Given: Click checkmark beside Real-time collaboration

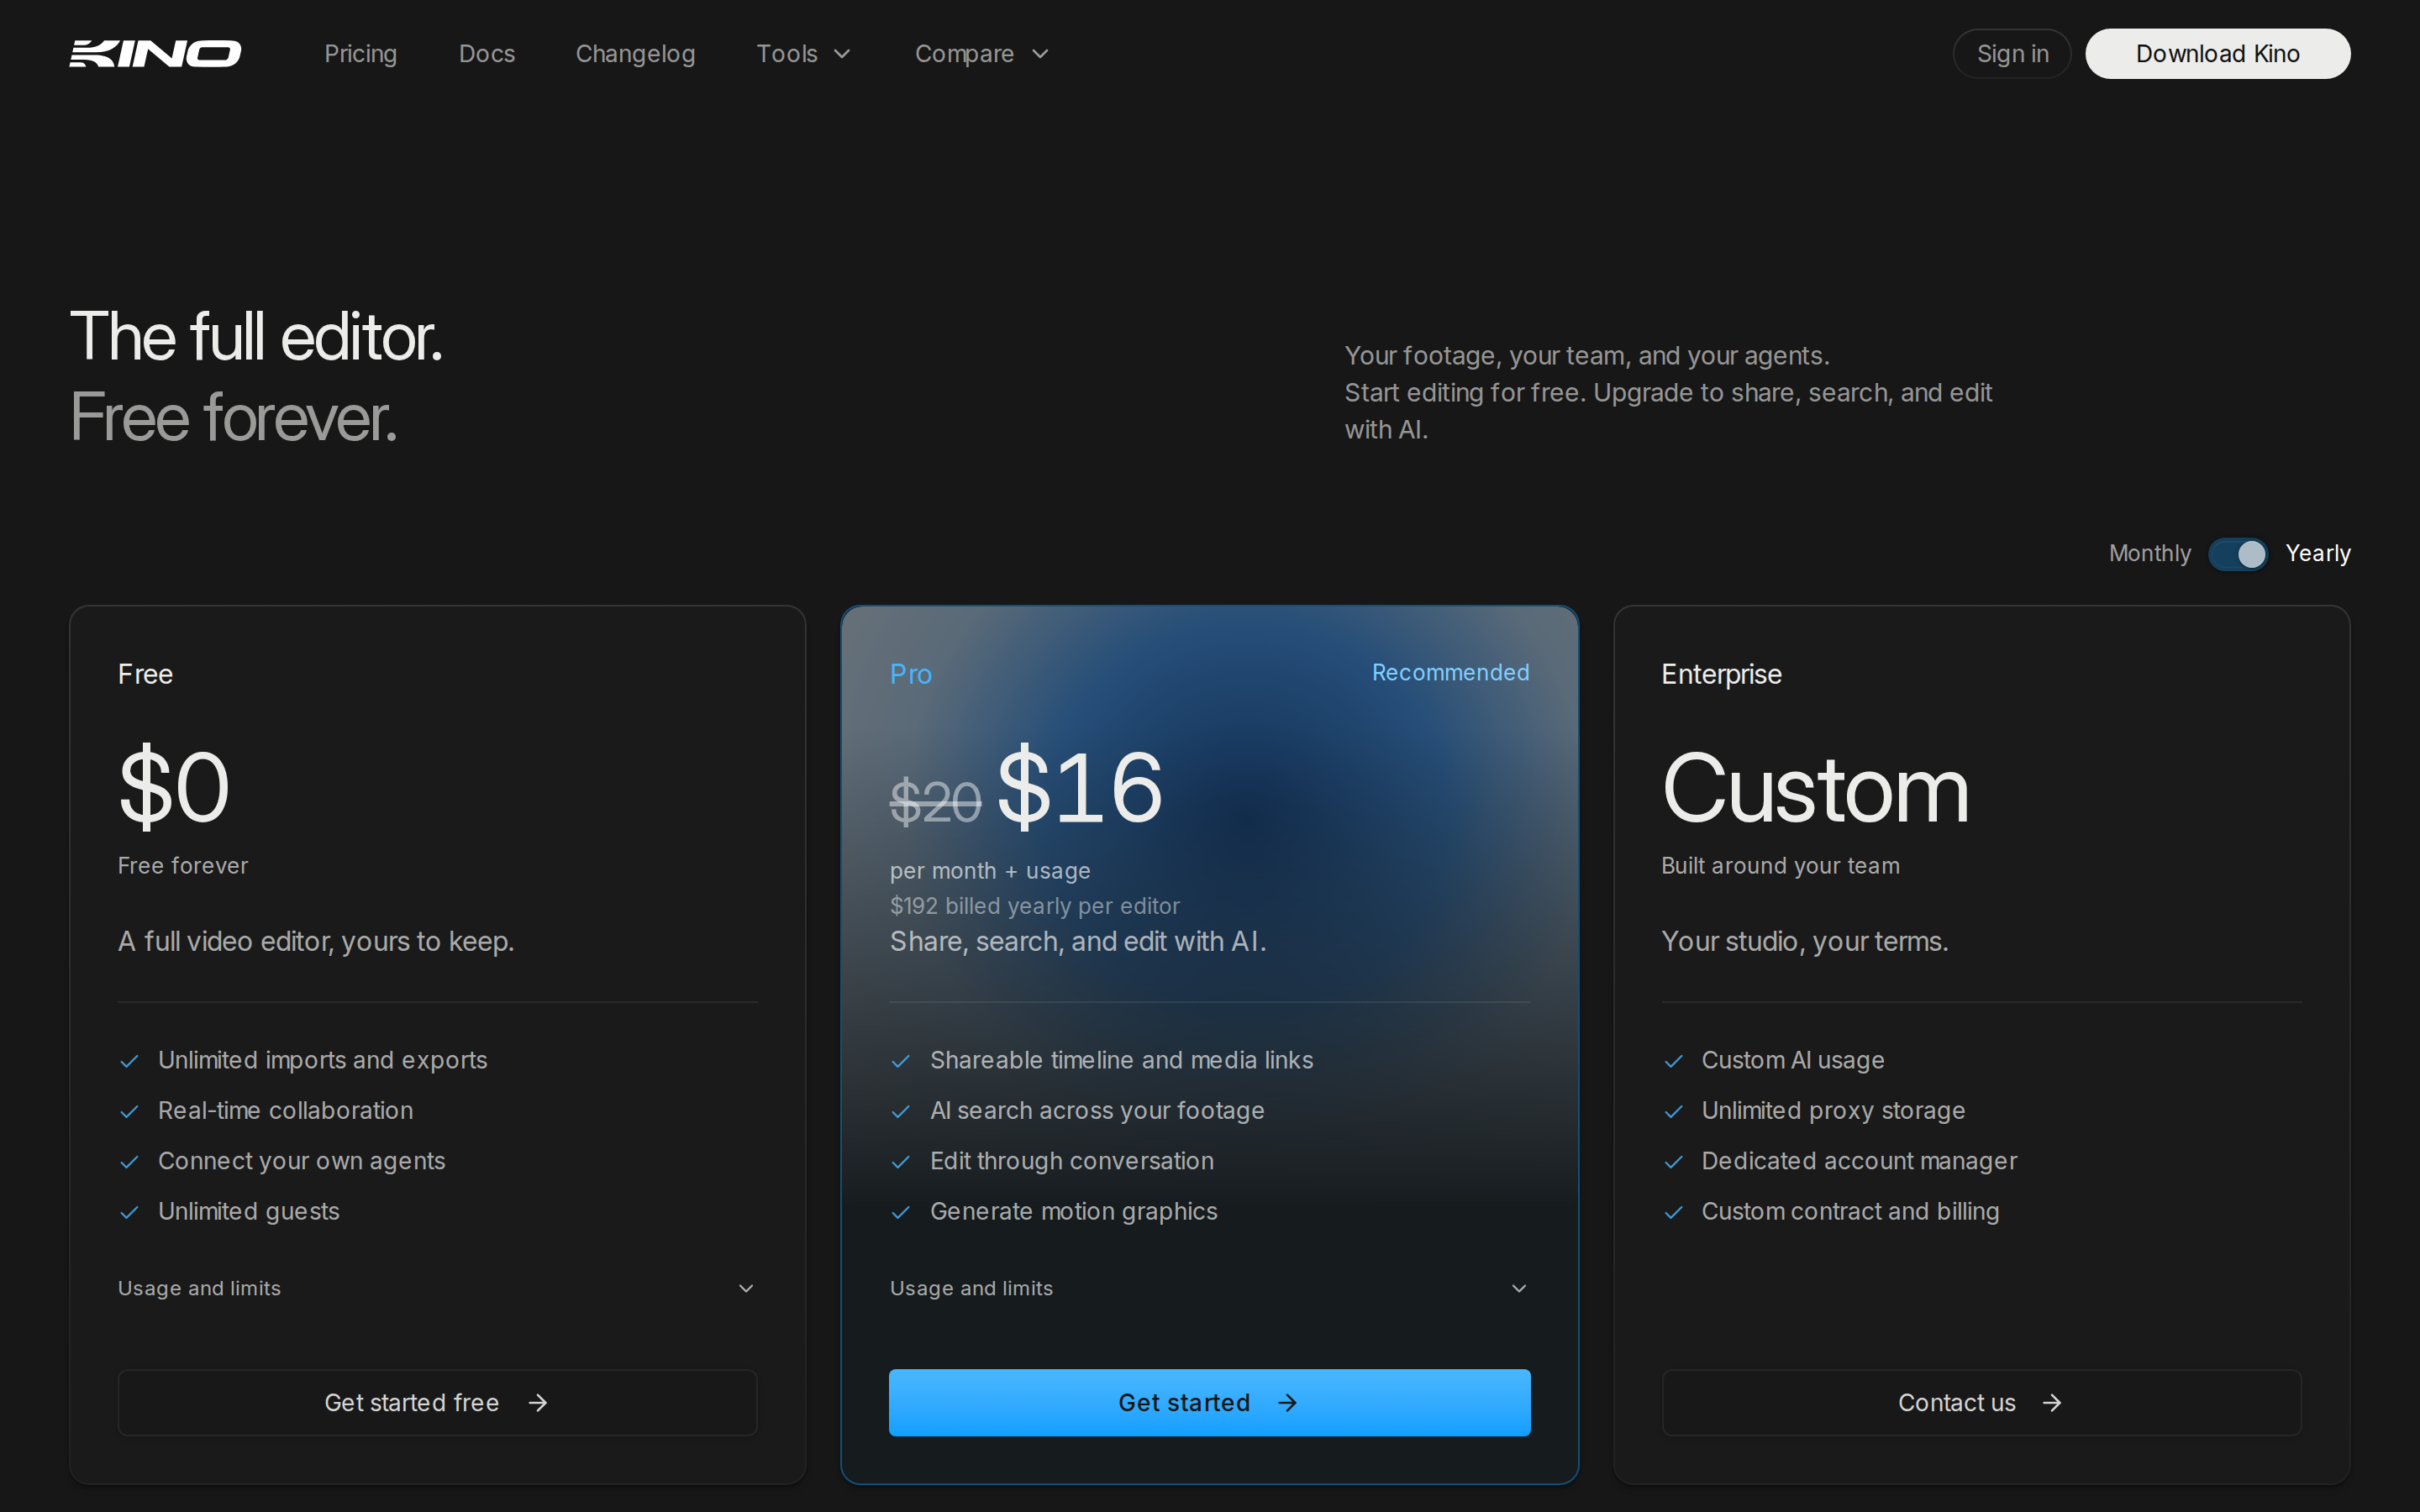Looking at the screenshot, I should pos(129,1111).
